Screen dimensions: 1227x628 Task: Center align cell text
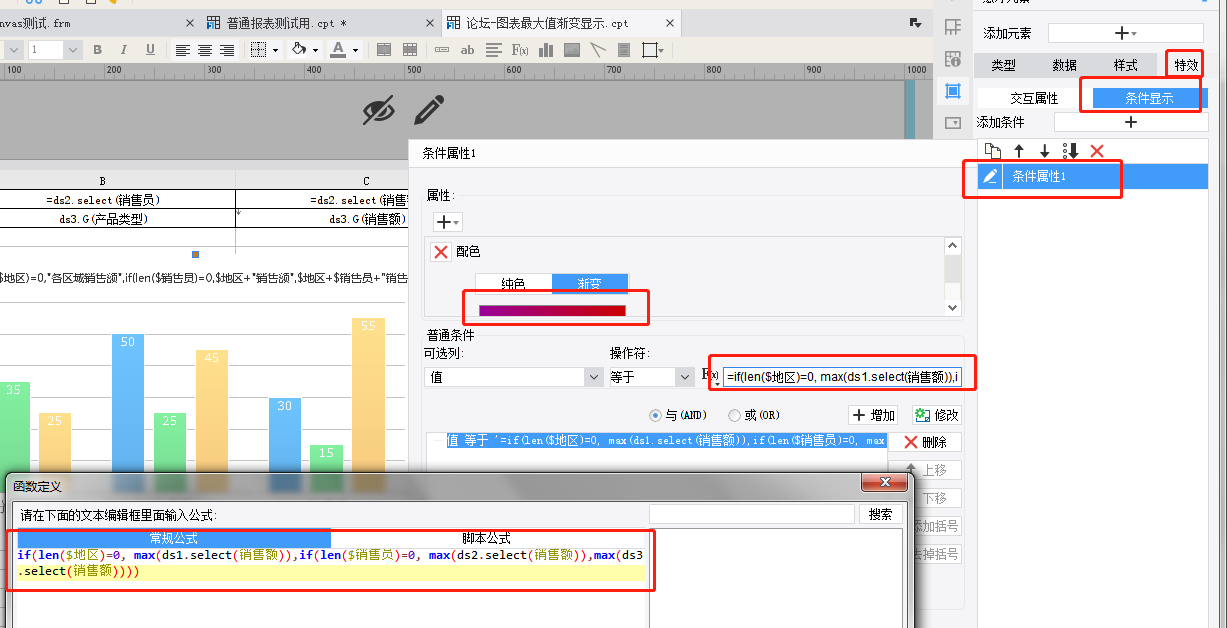tap(205, 50)
